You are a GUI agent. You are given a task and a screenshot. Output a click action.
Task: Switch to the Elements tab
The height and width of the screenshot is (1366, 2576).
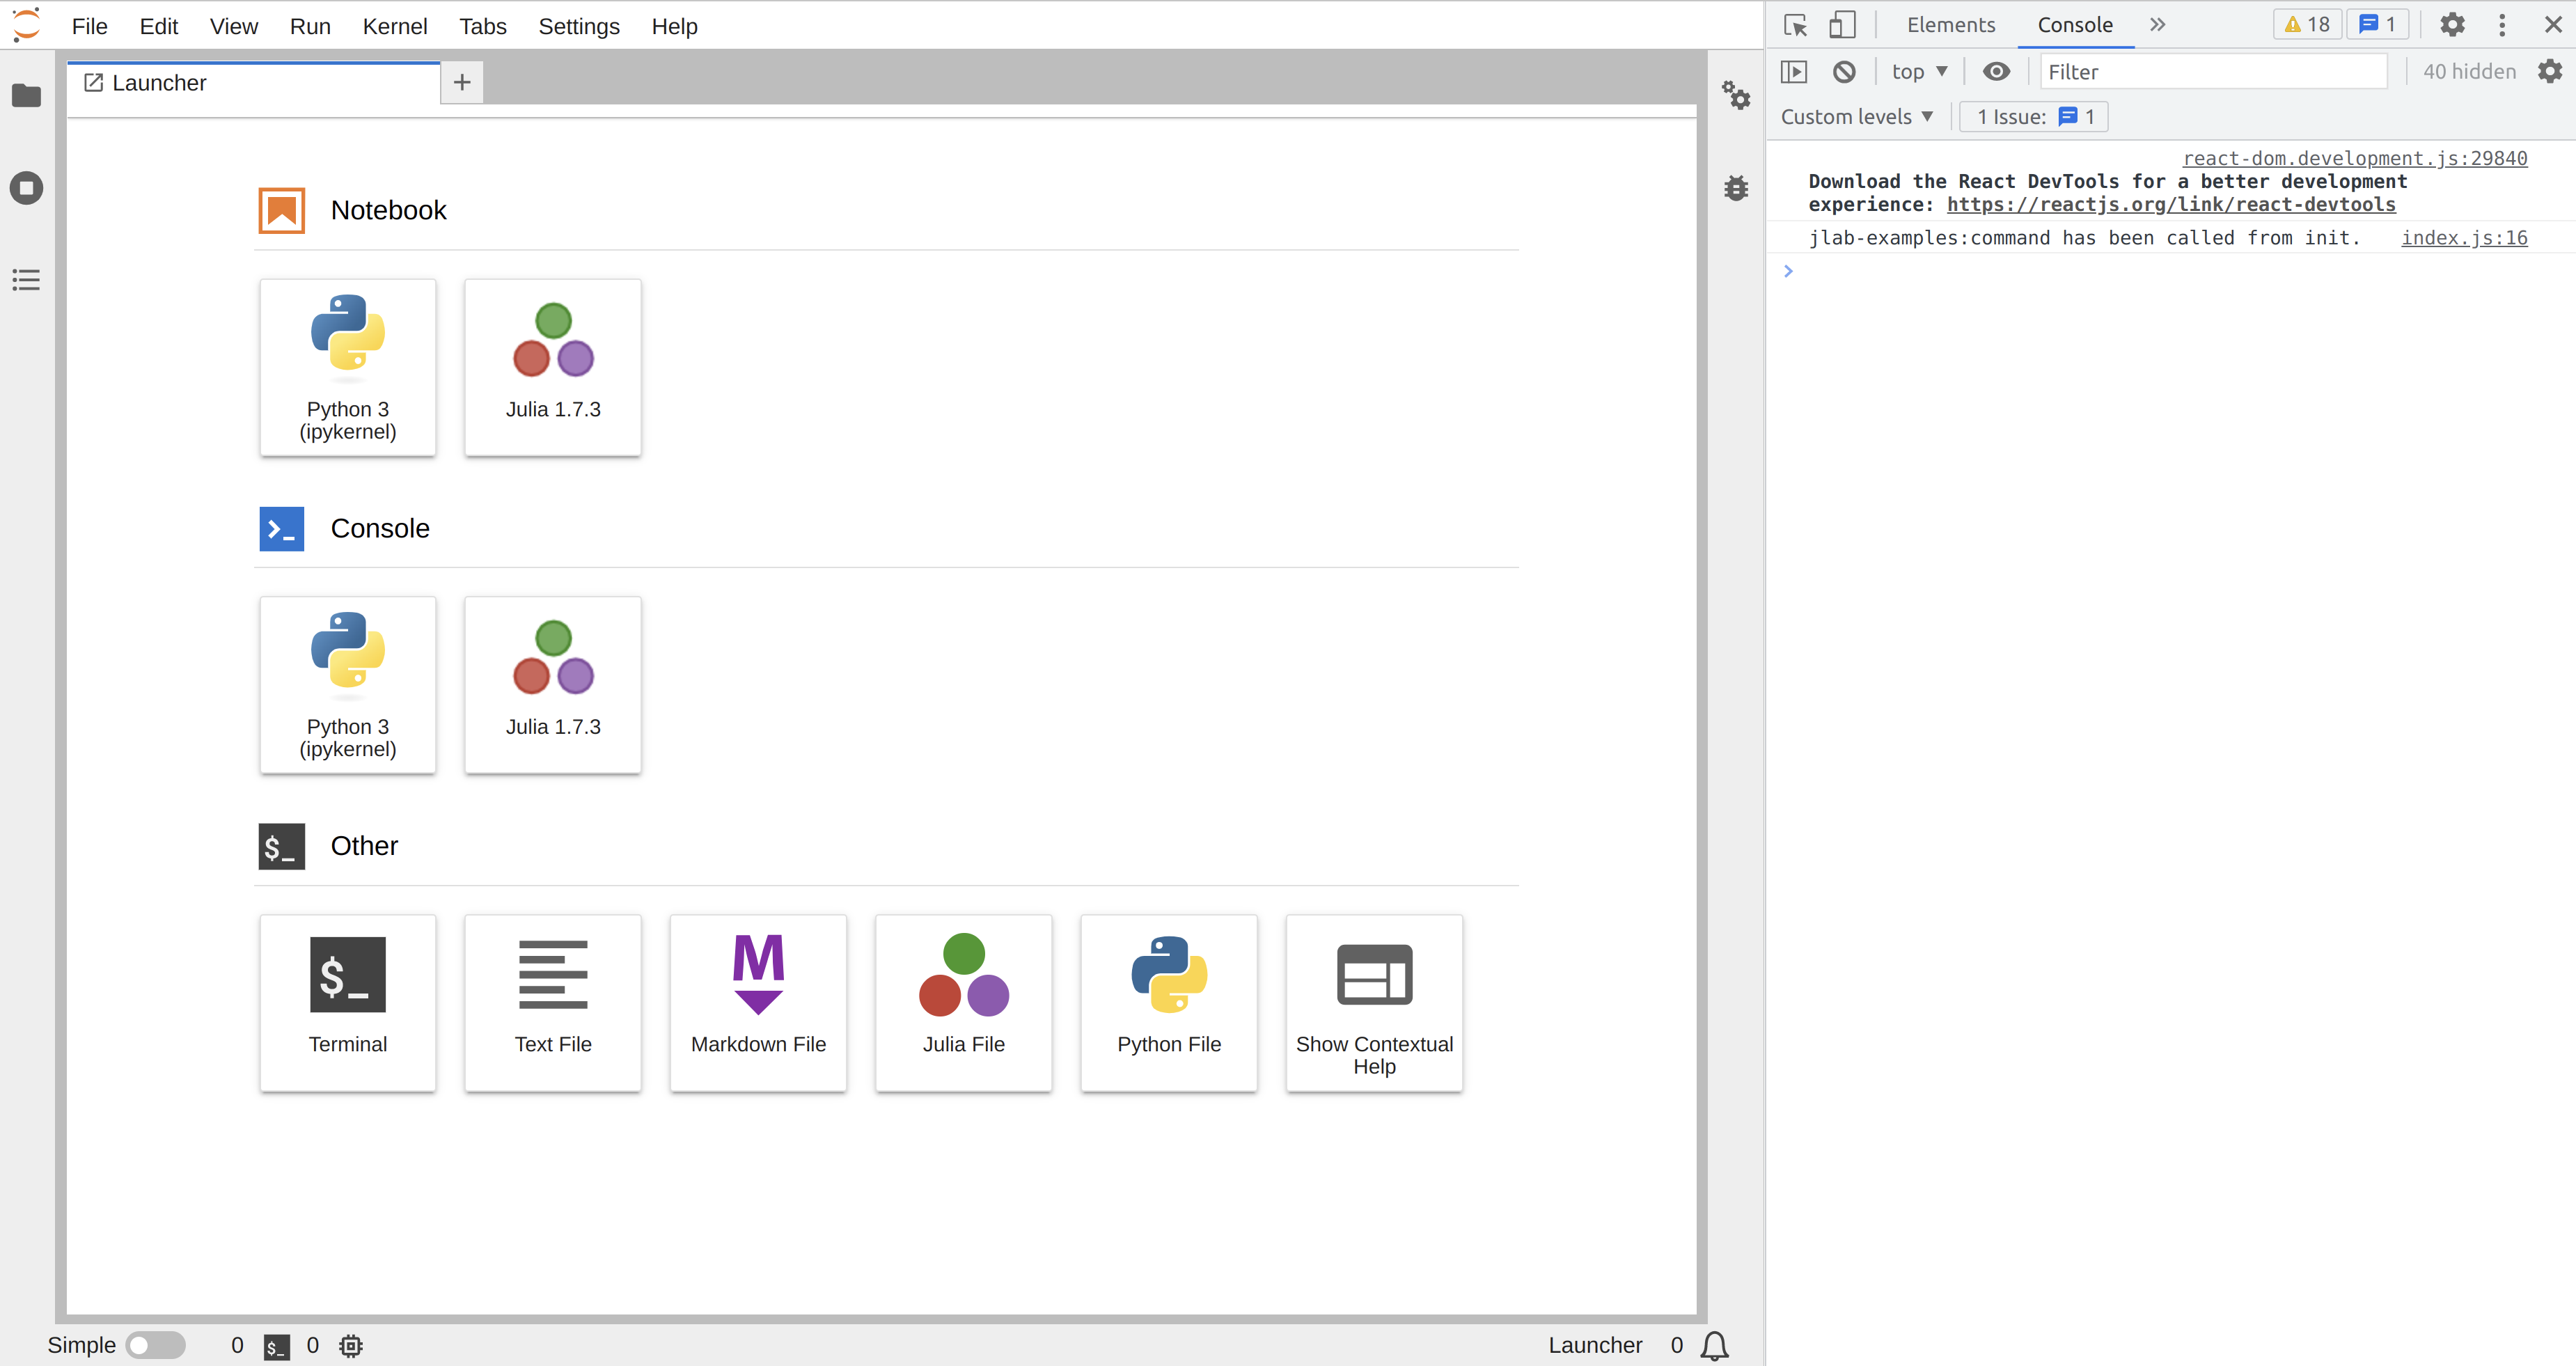1950,25
